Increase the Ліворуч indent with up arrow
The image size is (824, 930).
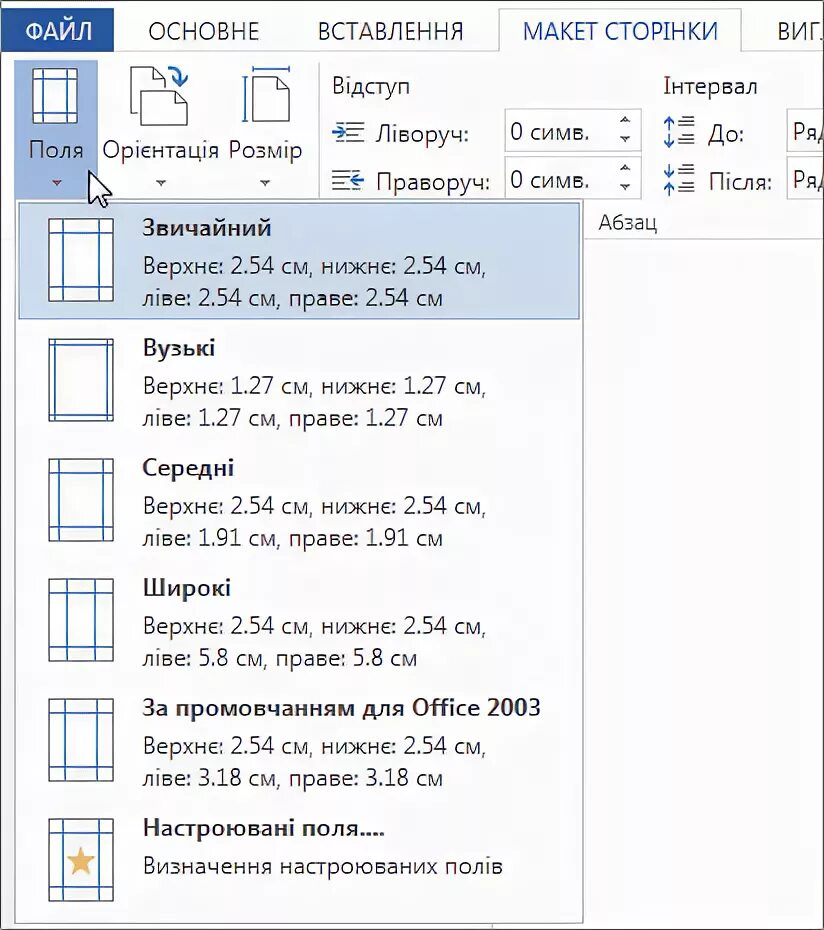coord(626,122)
